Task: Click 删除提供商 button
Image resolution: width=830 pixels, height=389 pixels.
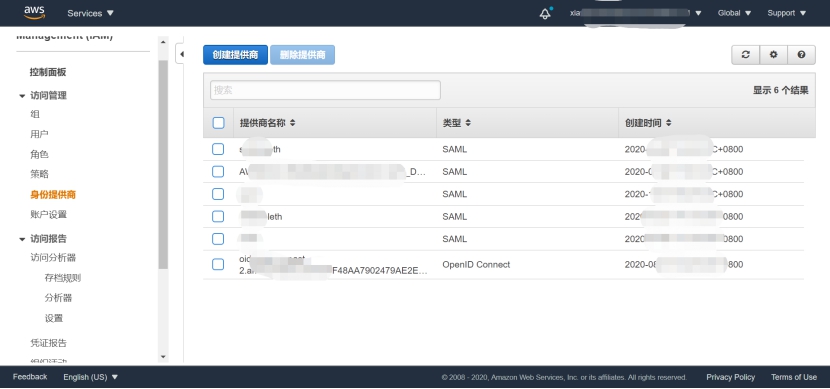Action: (x=302, y=55)
